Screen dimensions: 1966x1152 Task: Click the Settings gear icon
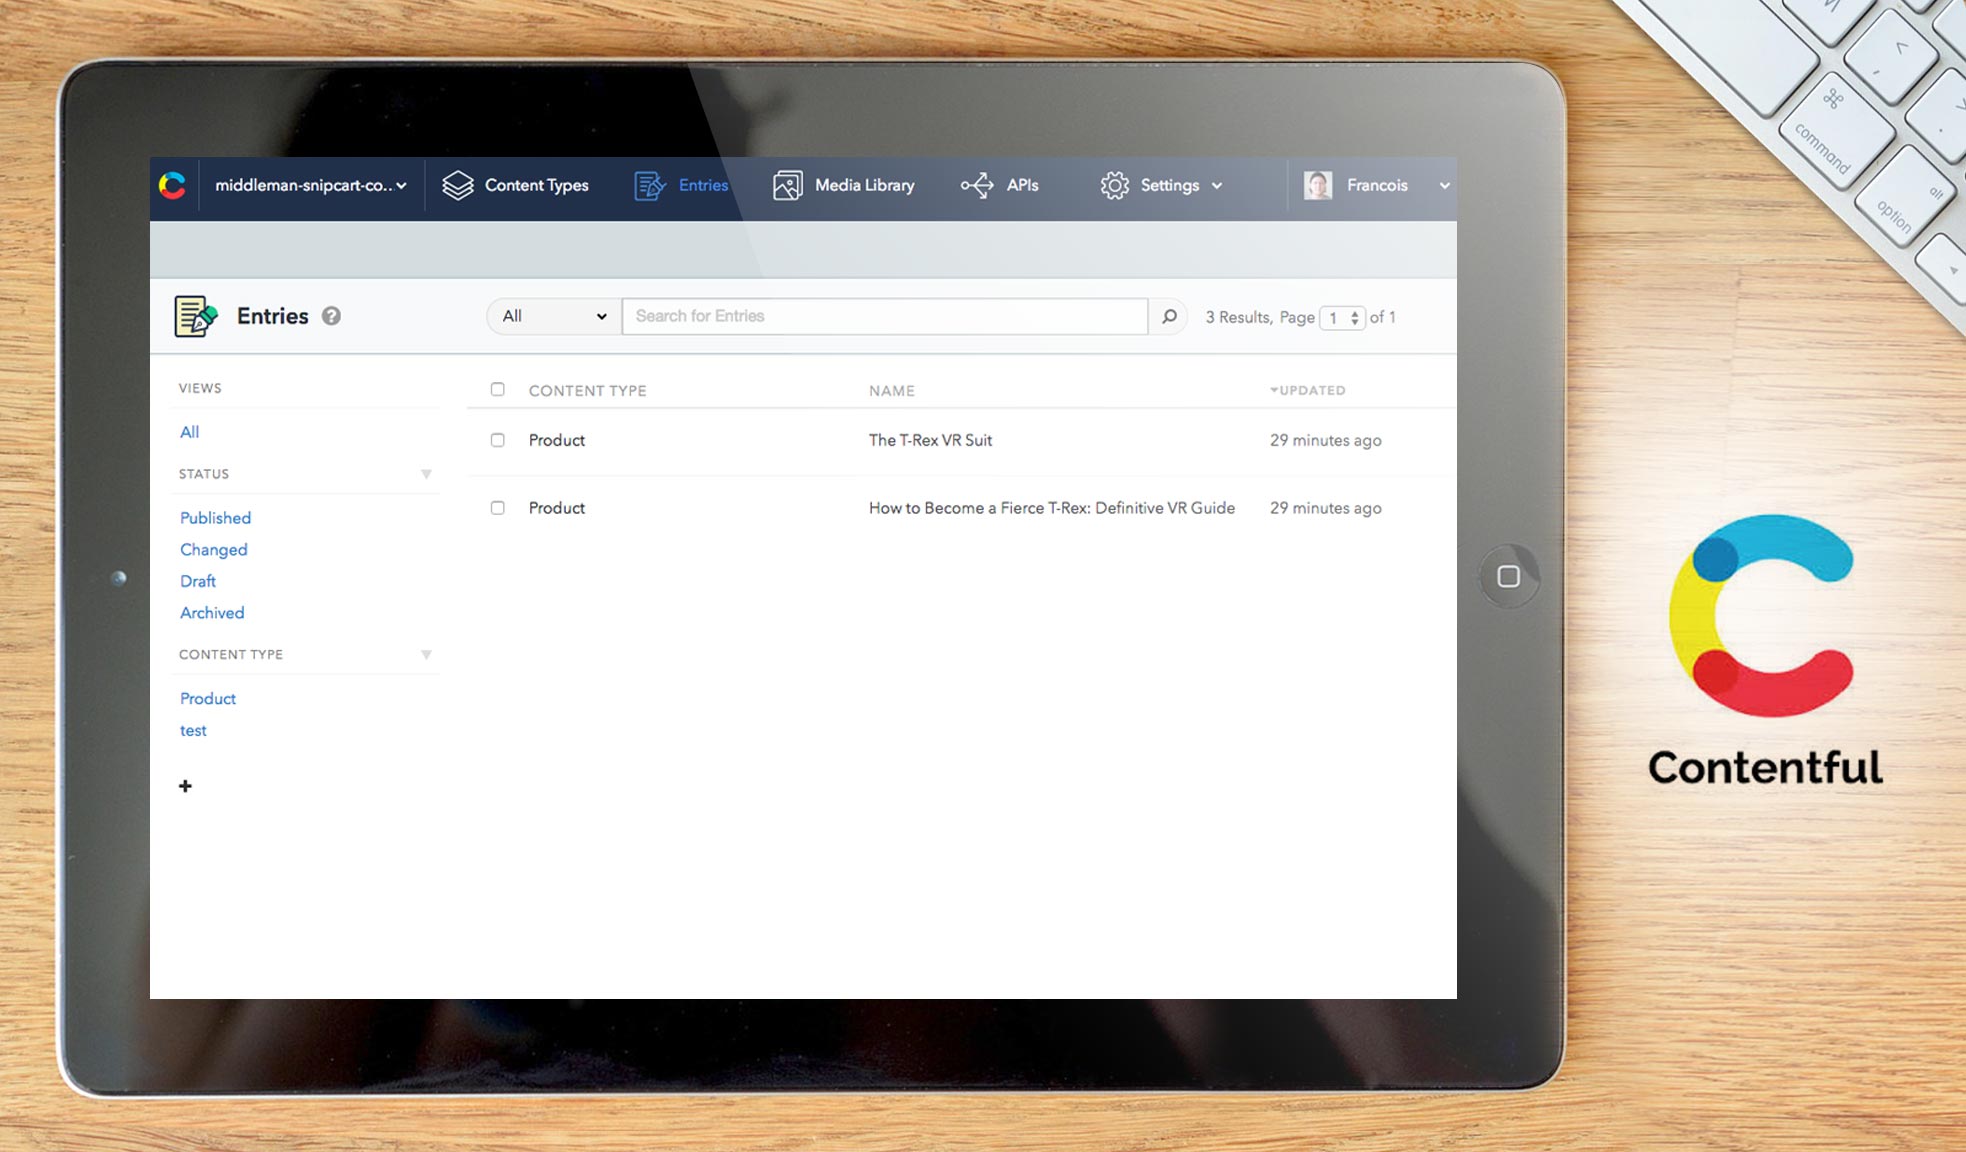(1113, 185)
